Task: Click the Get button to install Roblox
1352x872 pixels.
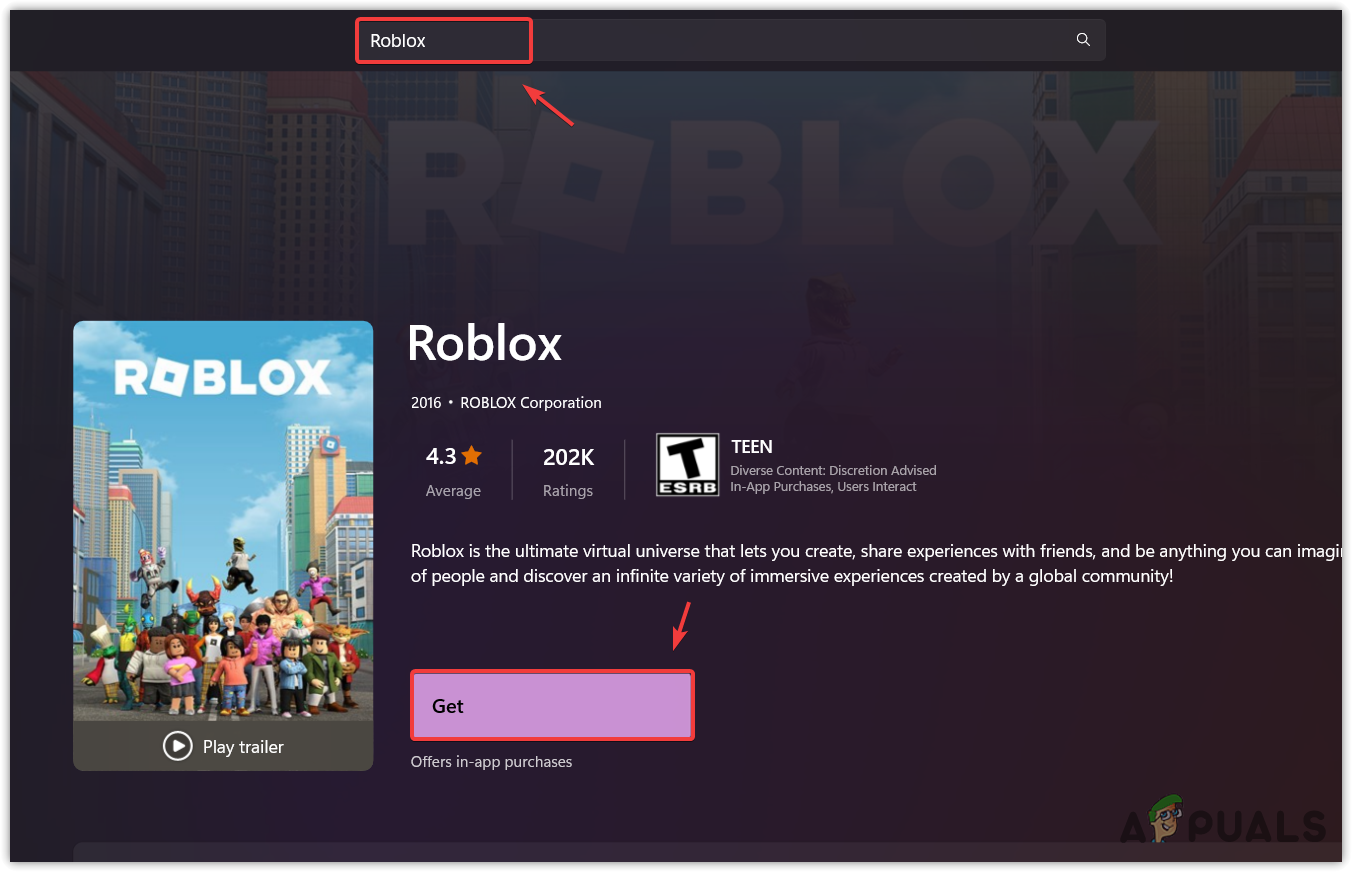Action: click(552, 706)
